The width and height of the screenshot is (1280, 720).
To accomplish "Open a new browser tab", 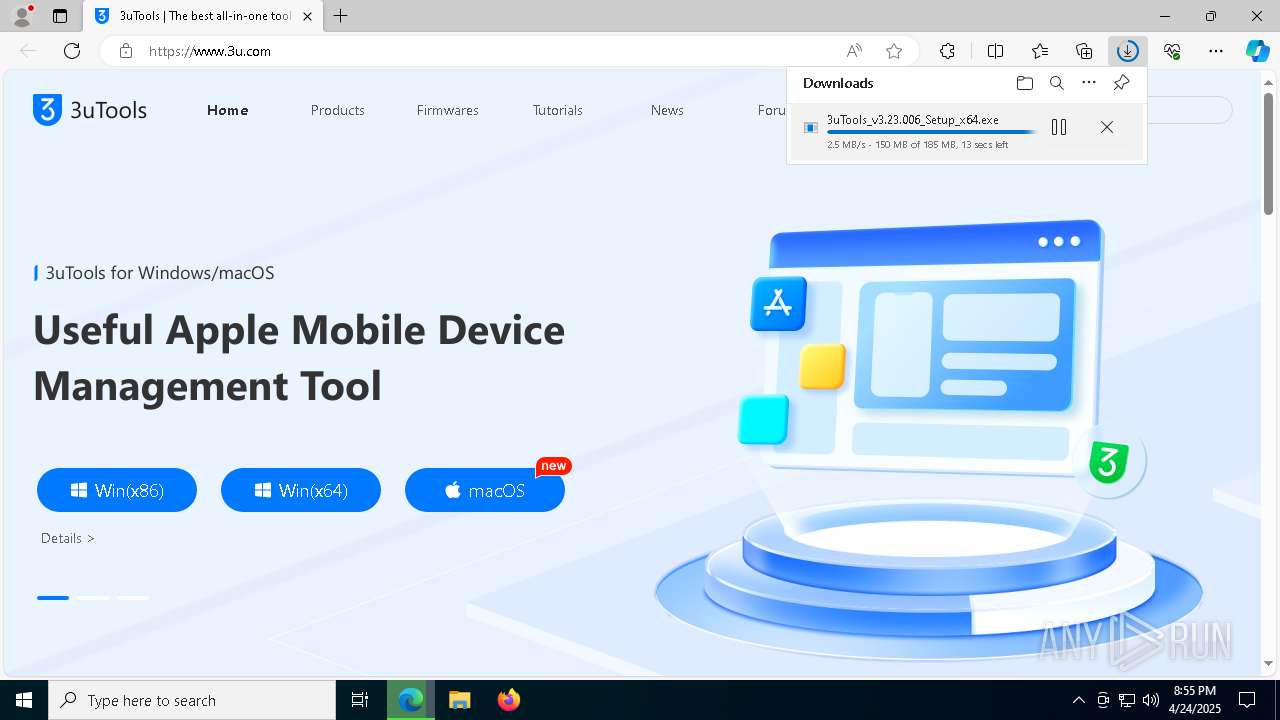I will (341, 16).
